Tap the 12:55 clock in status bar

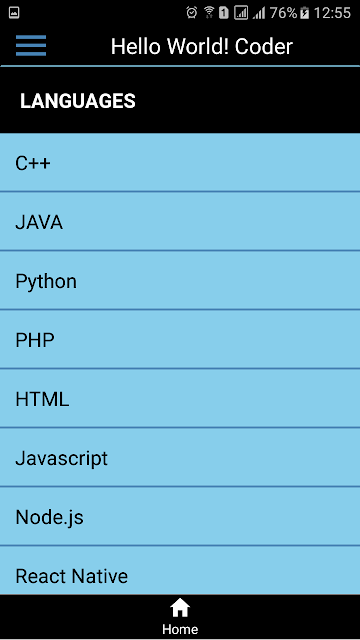point(332,13)
